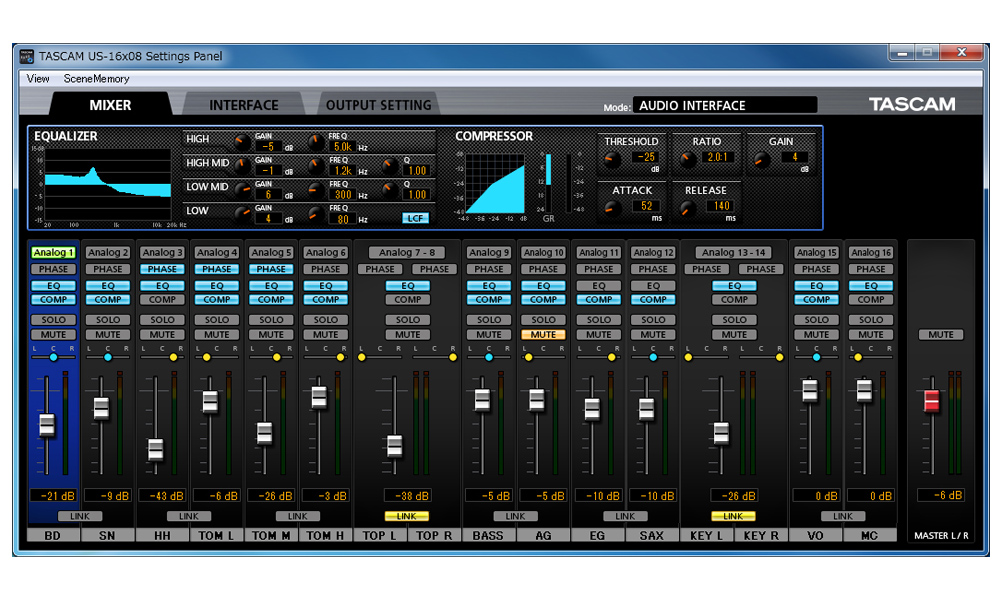
Task: Open the View menu
Action: [38, 78]
